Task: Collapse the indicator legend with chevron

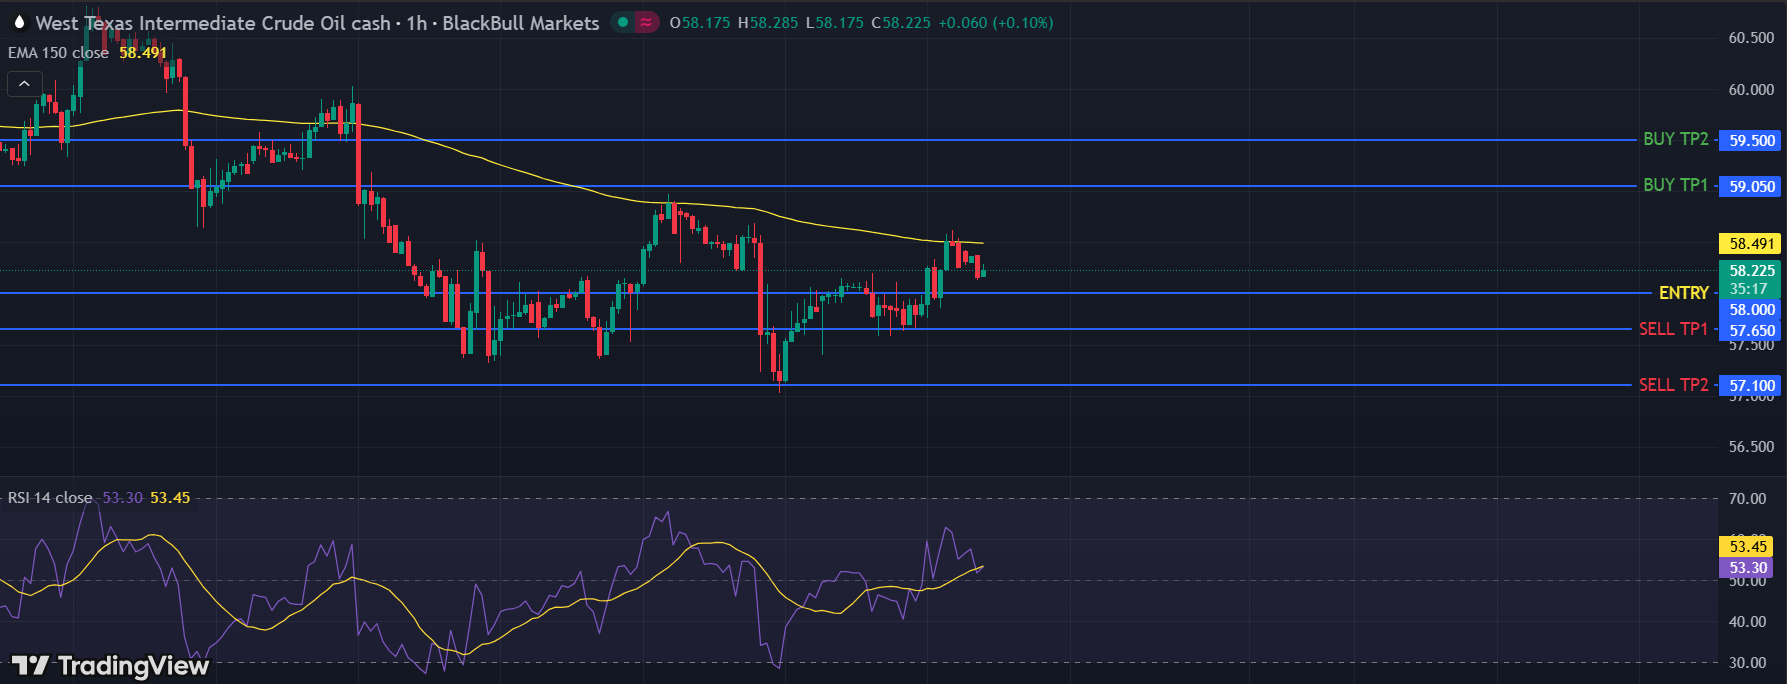Action: pyautogui.click(x=25, y=84)
